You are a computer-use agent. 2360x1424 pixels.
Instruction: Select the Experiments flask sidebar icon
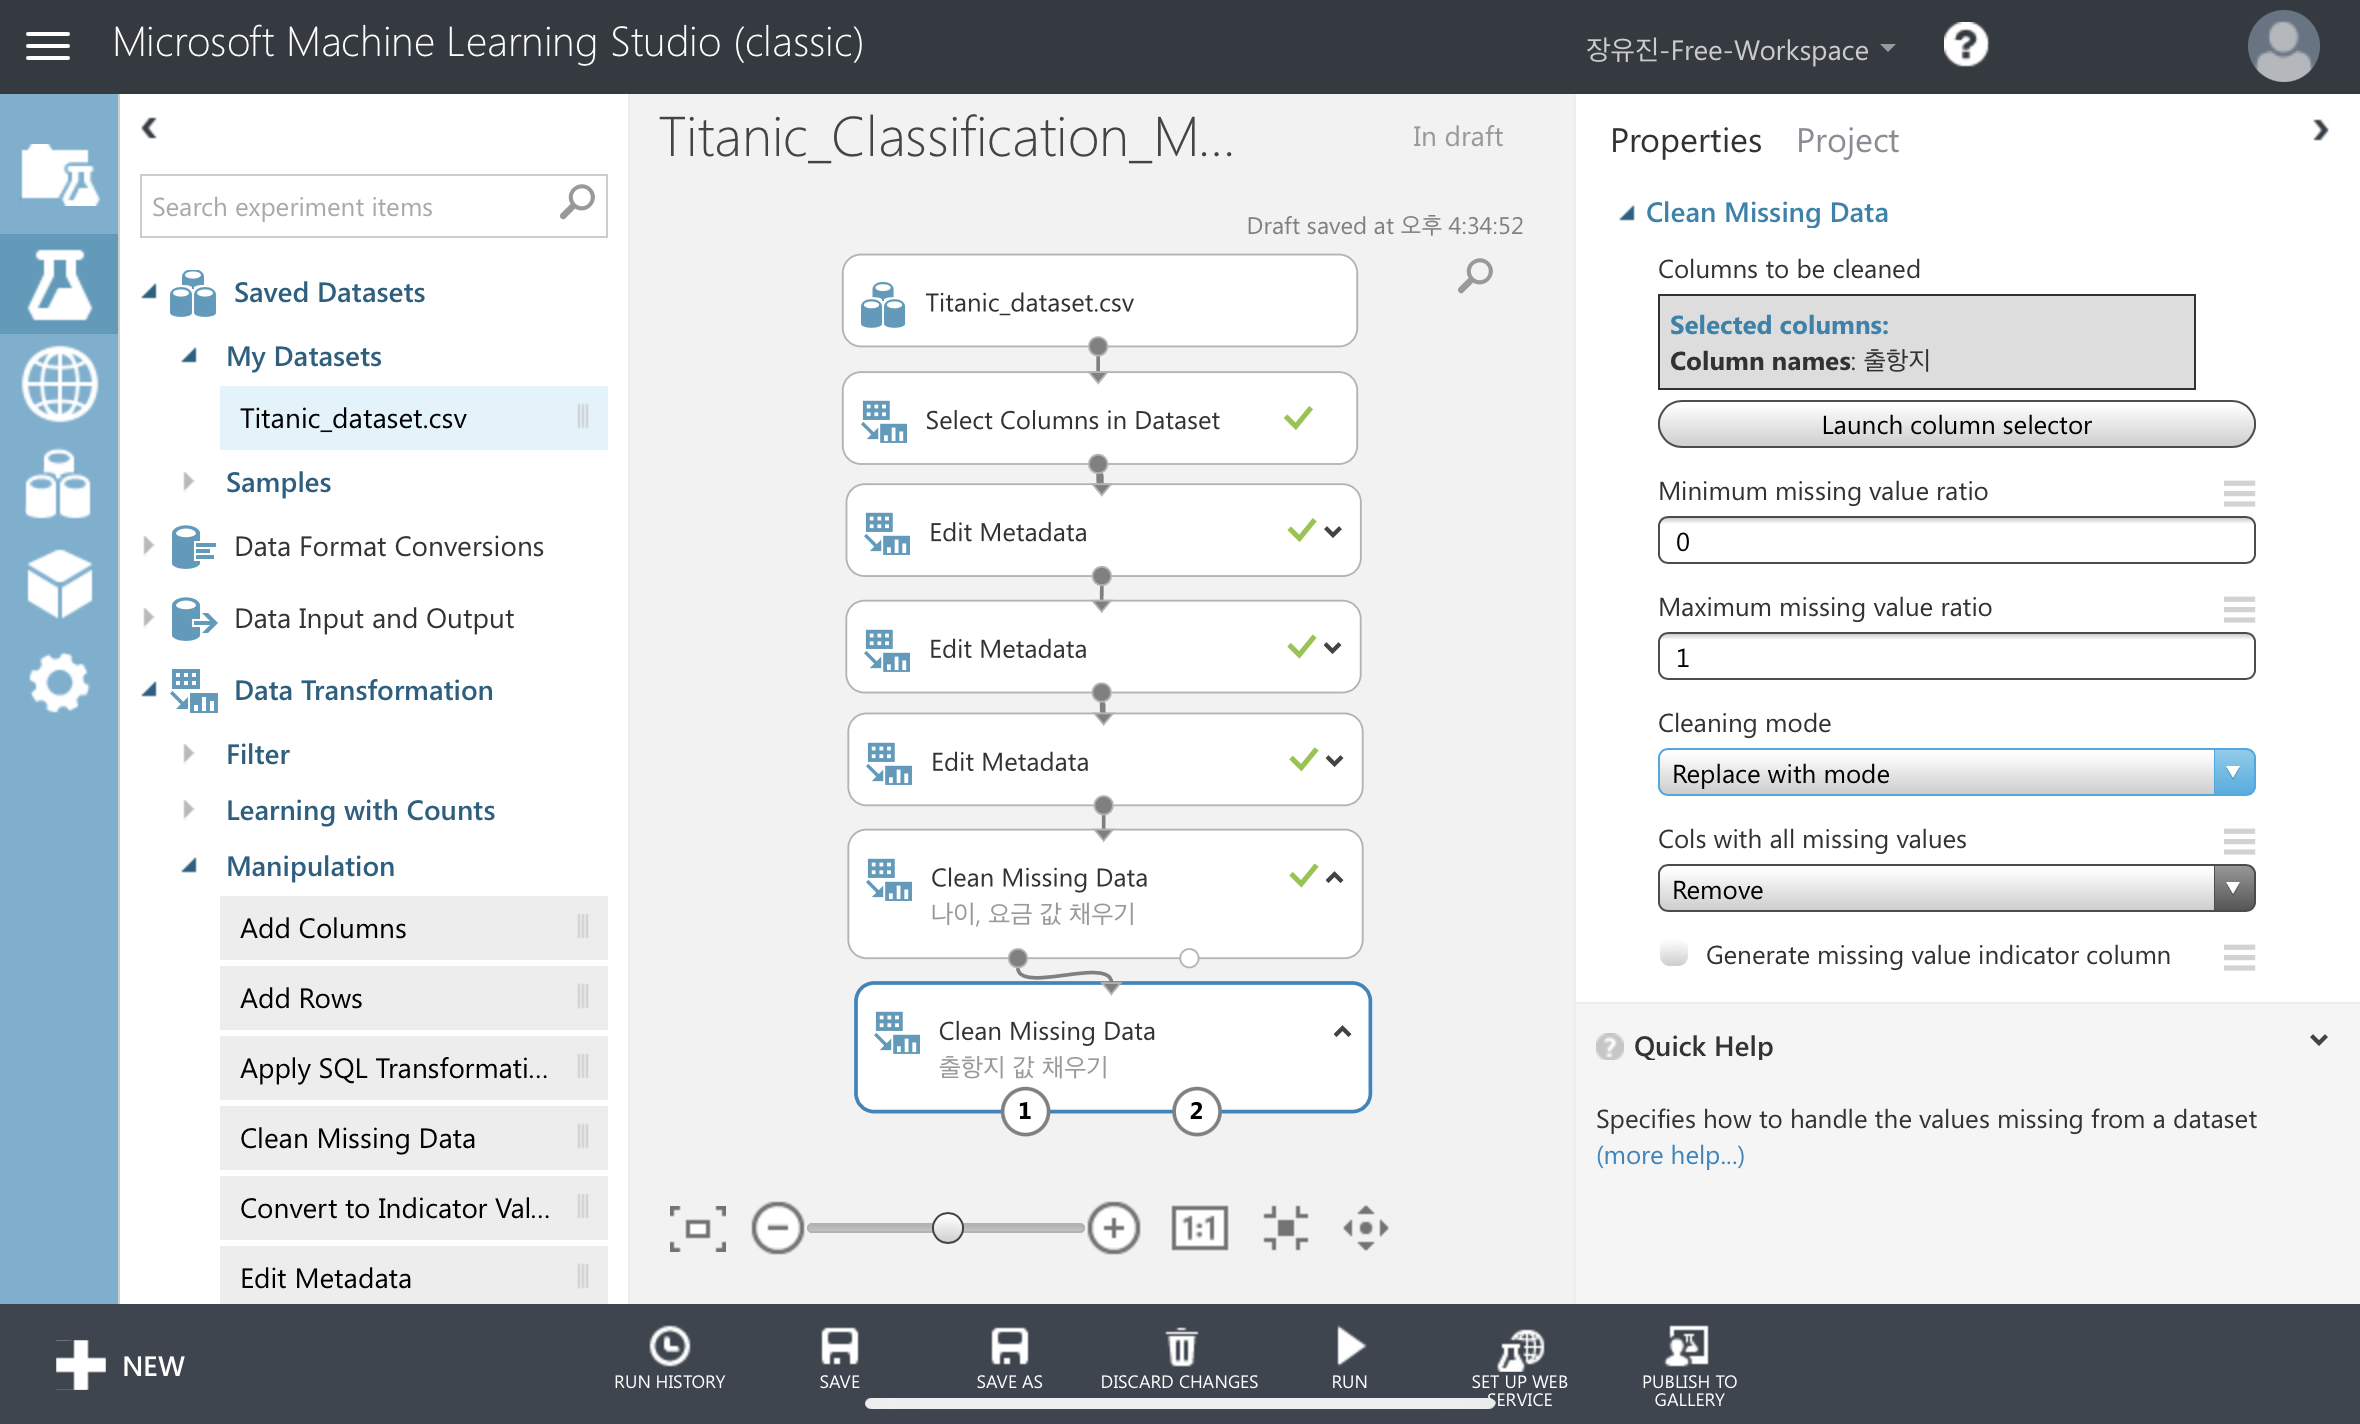point(59,284)
